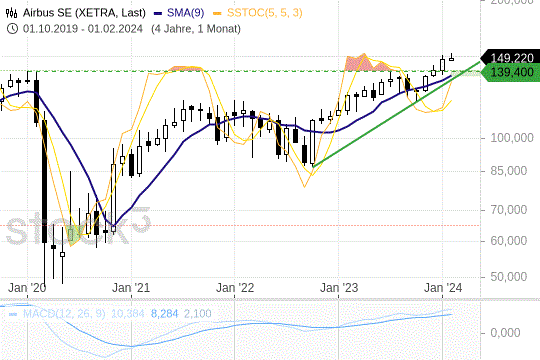Screen dimensions: 540x360
Task: Click the 85,000 price axis label
Action: (x=509, y=171)
